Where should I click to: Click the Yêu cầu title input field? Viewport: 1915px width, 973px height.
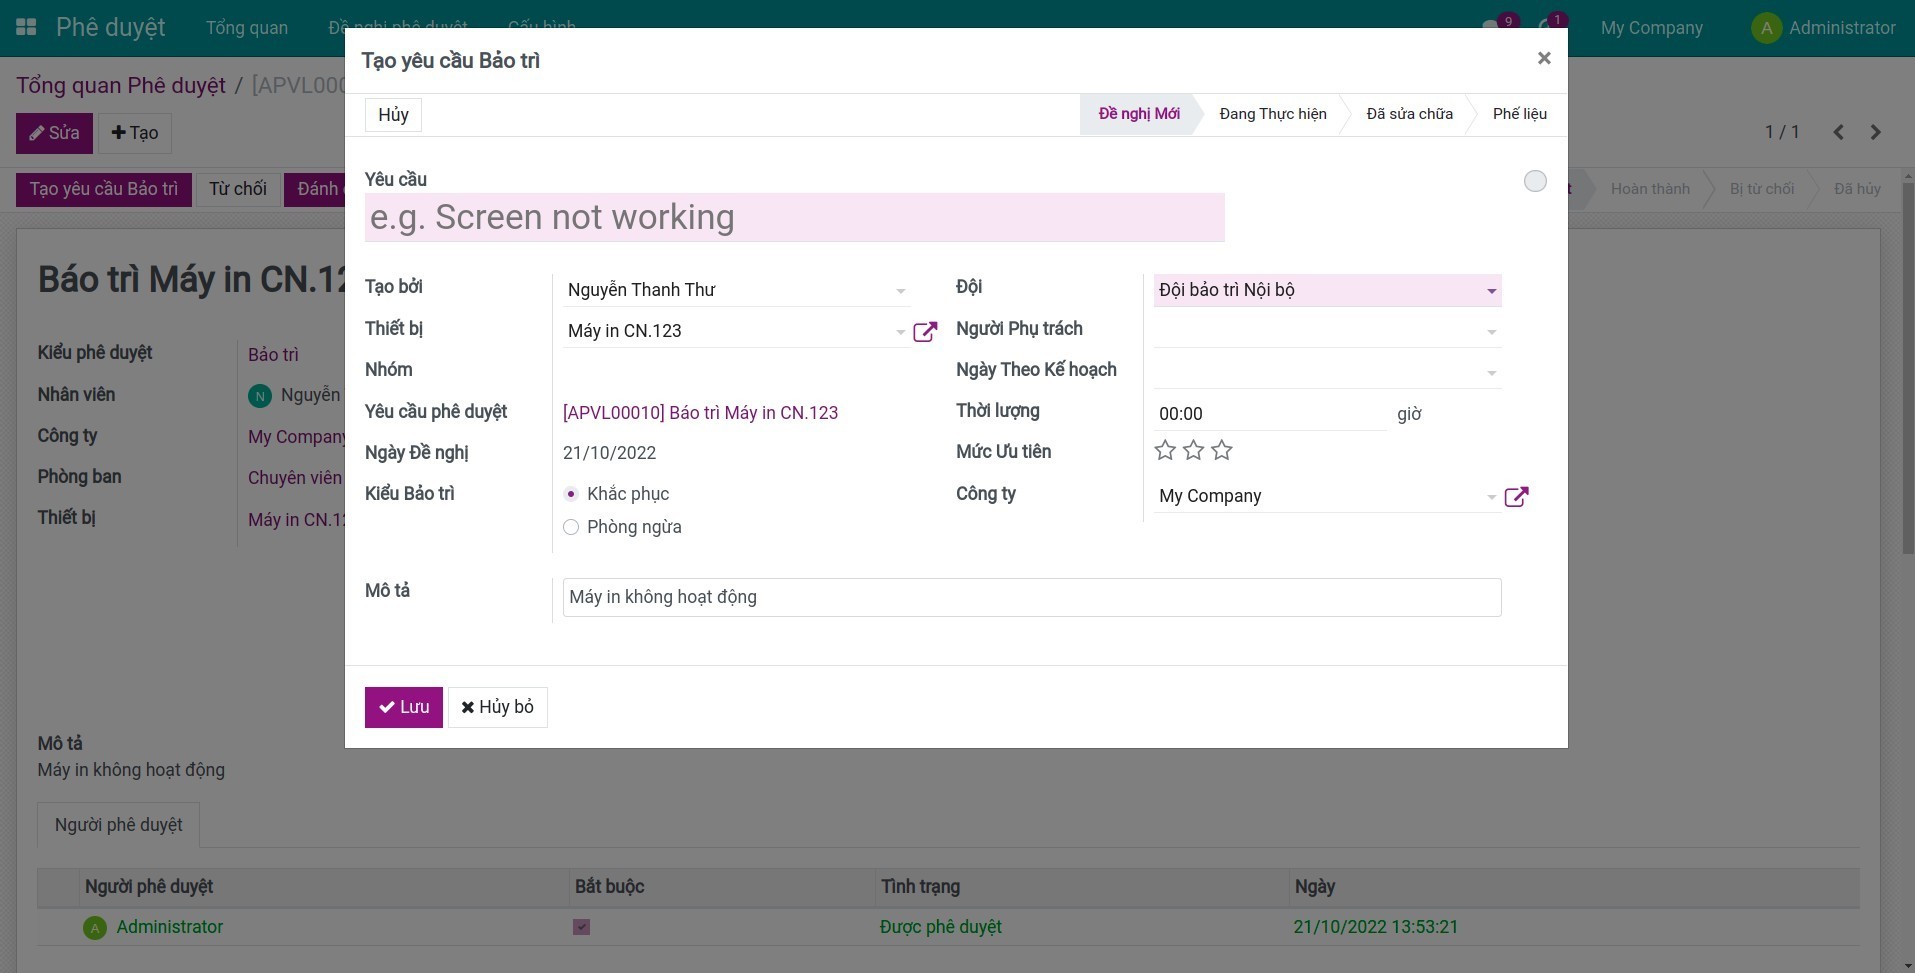794,218
